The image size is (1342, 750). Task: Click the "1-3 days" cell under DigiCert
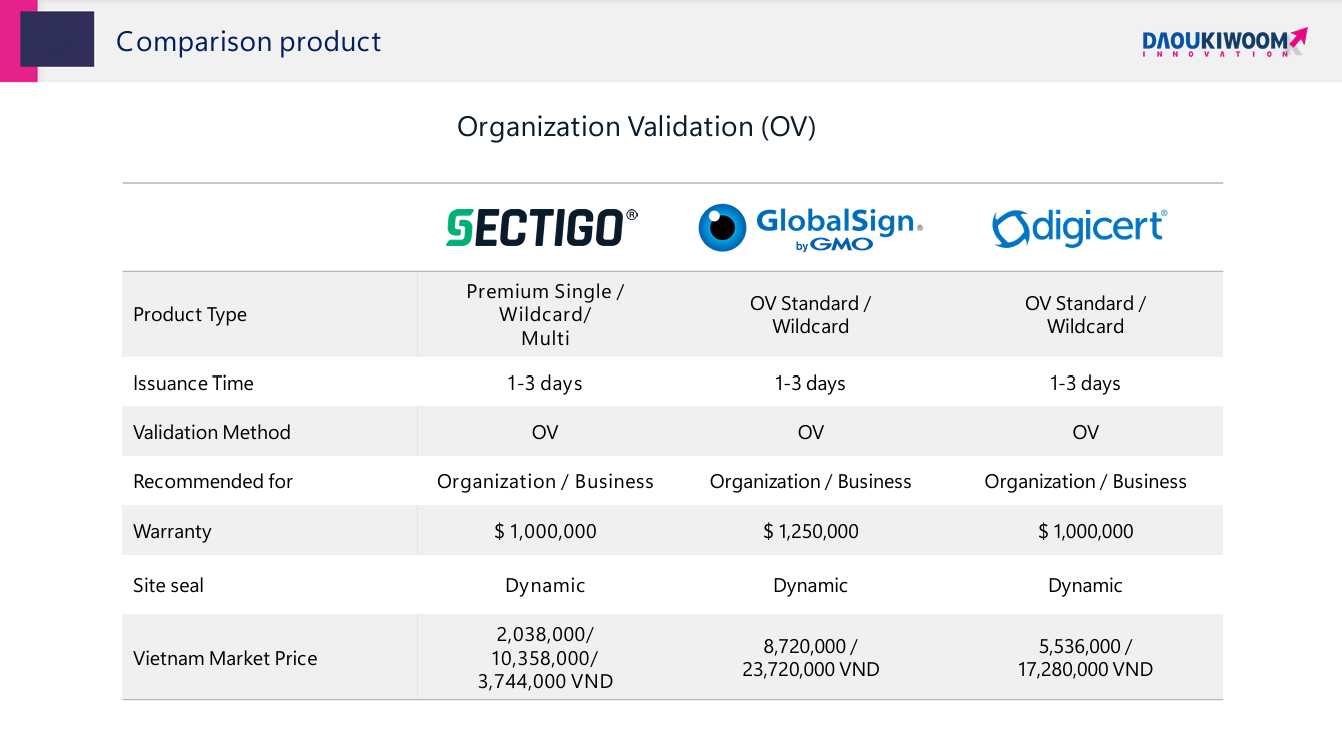pos(1085,383)
